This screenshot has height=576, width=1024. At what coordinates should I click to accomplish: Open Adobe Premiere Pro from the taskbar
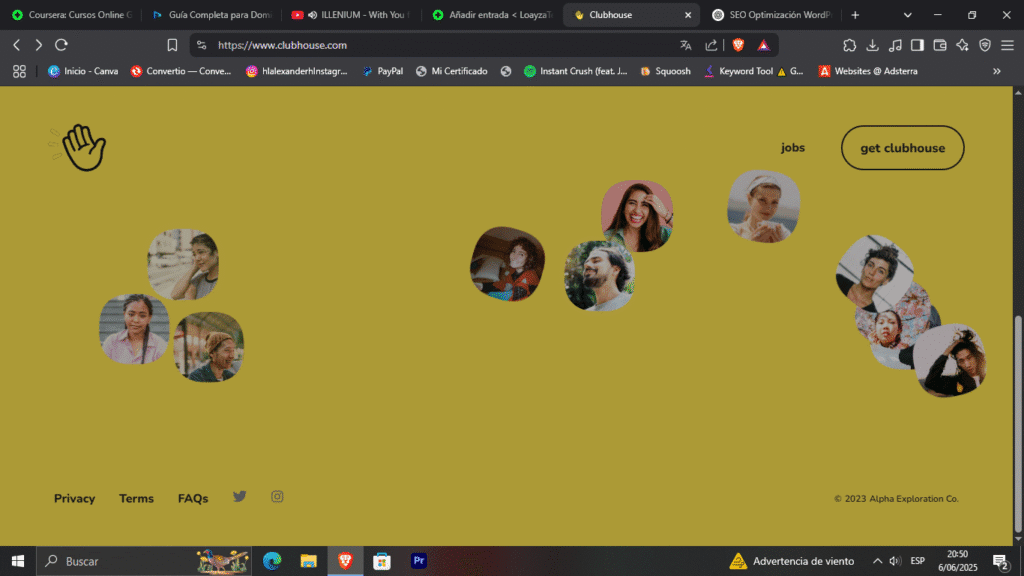(419, 561)
